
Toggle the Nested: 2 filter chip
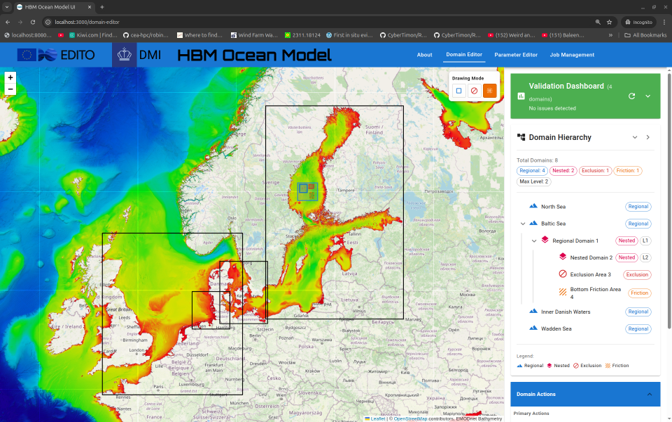[x=563, y=171]
